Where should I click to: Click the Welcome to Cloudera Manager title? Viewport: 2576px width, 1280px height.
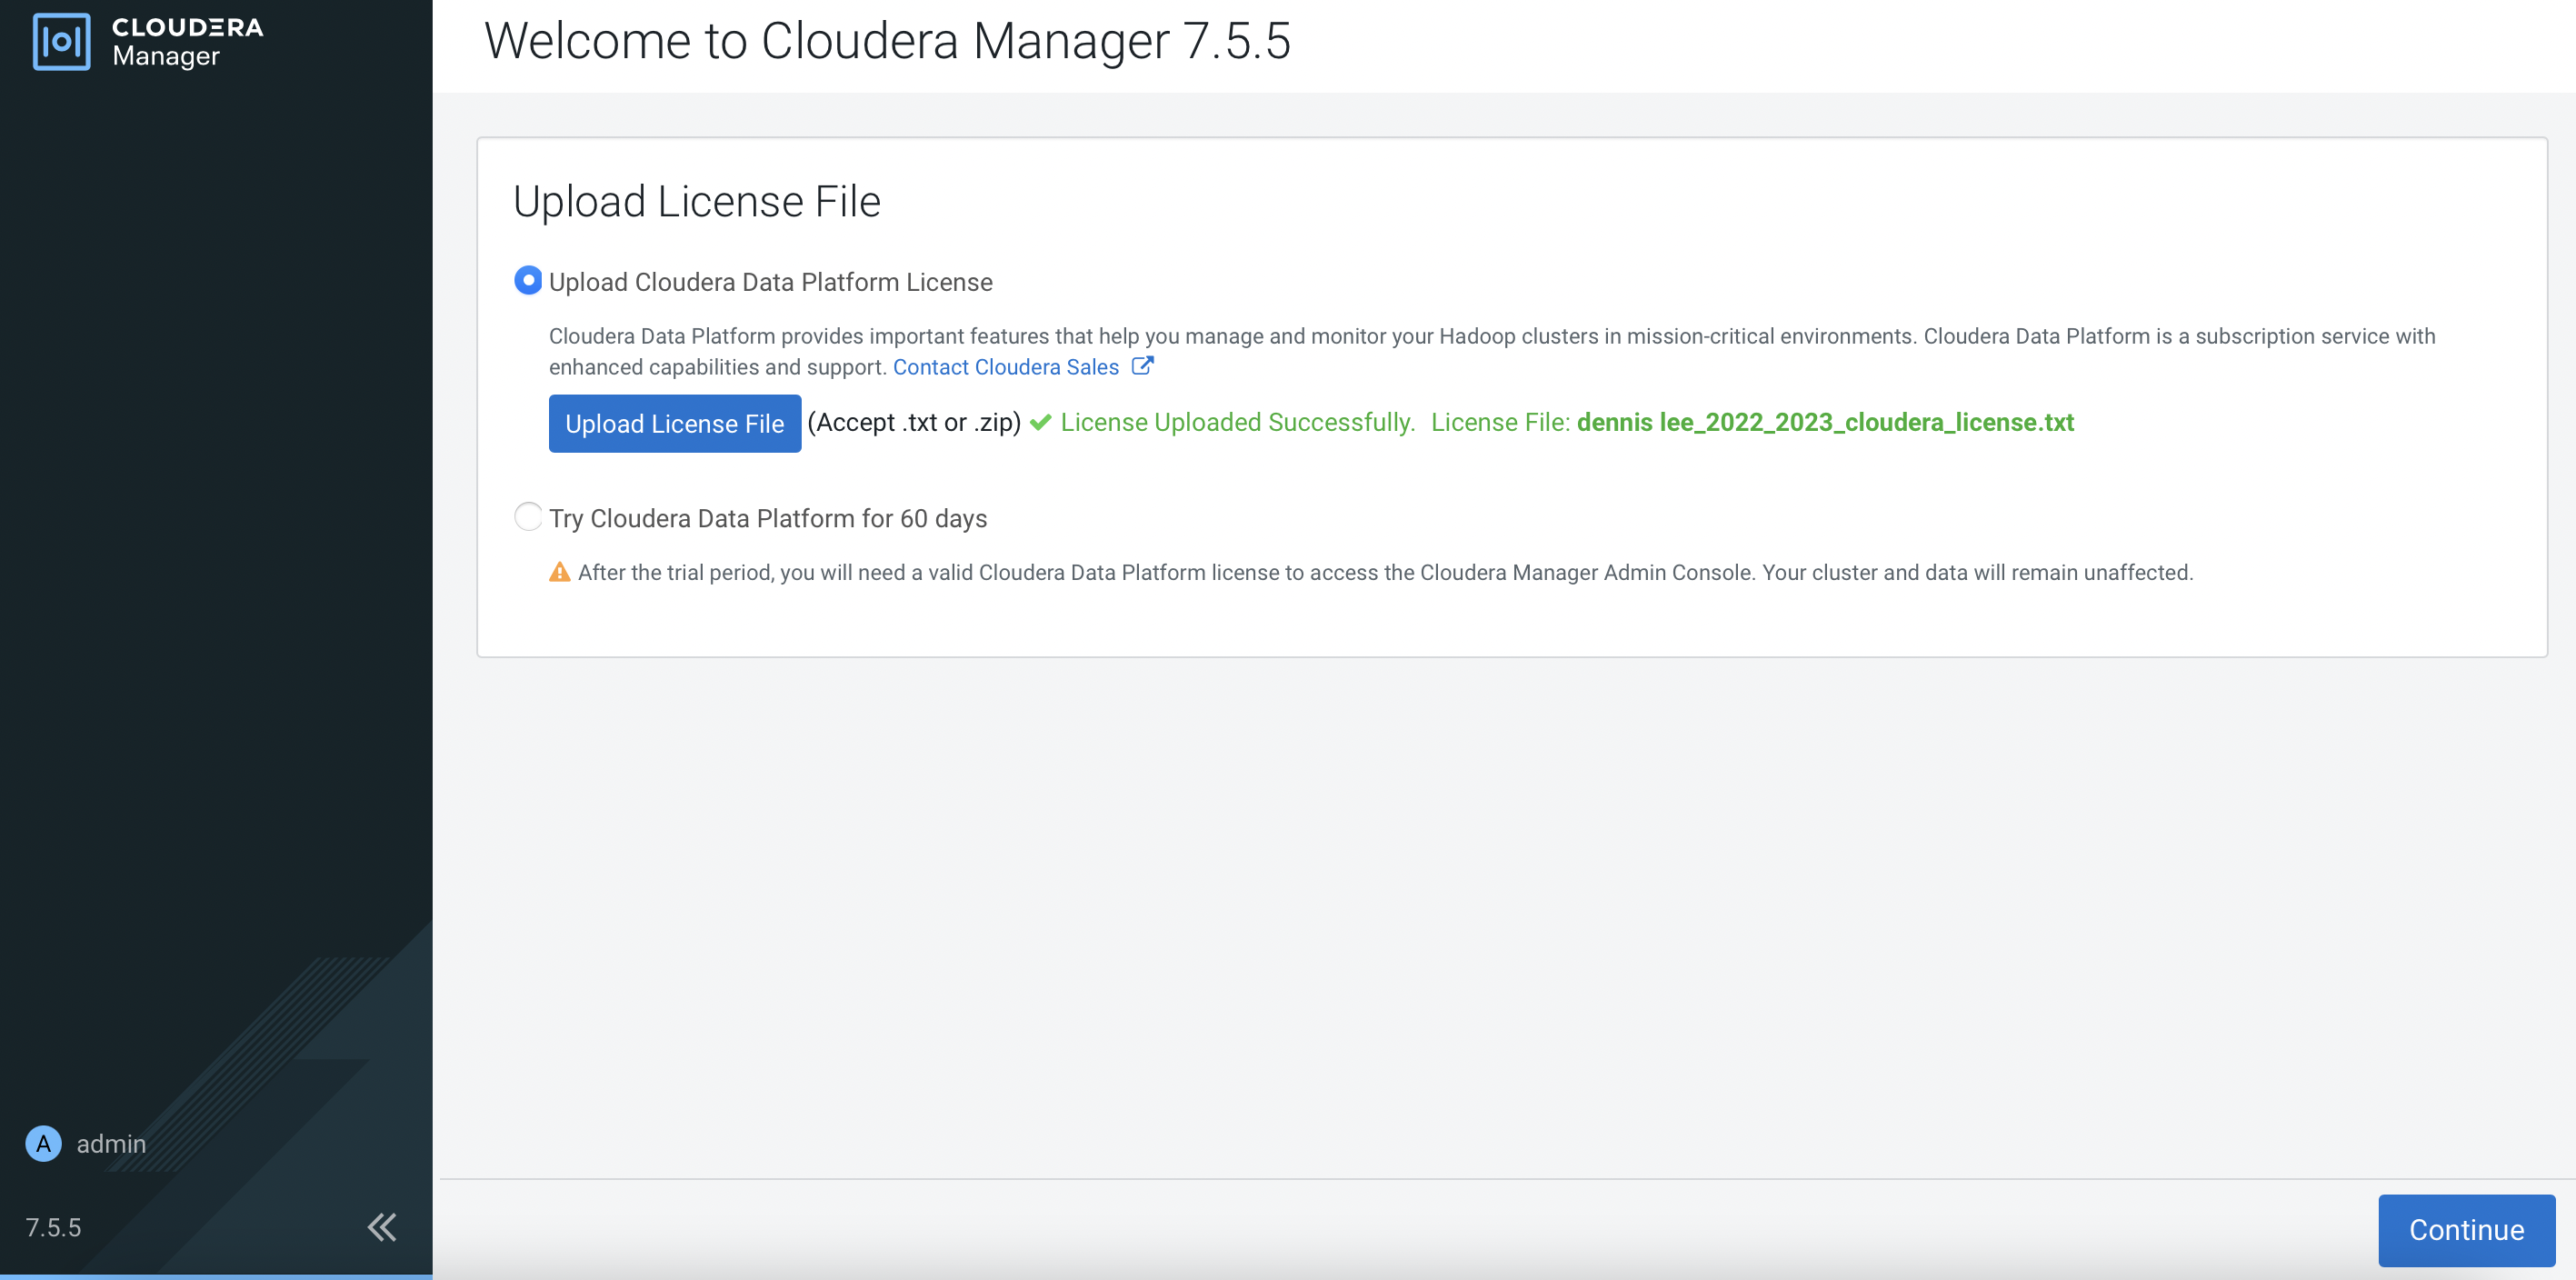(887, 42)
